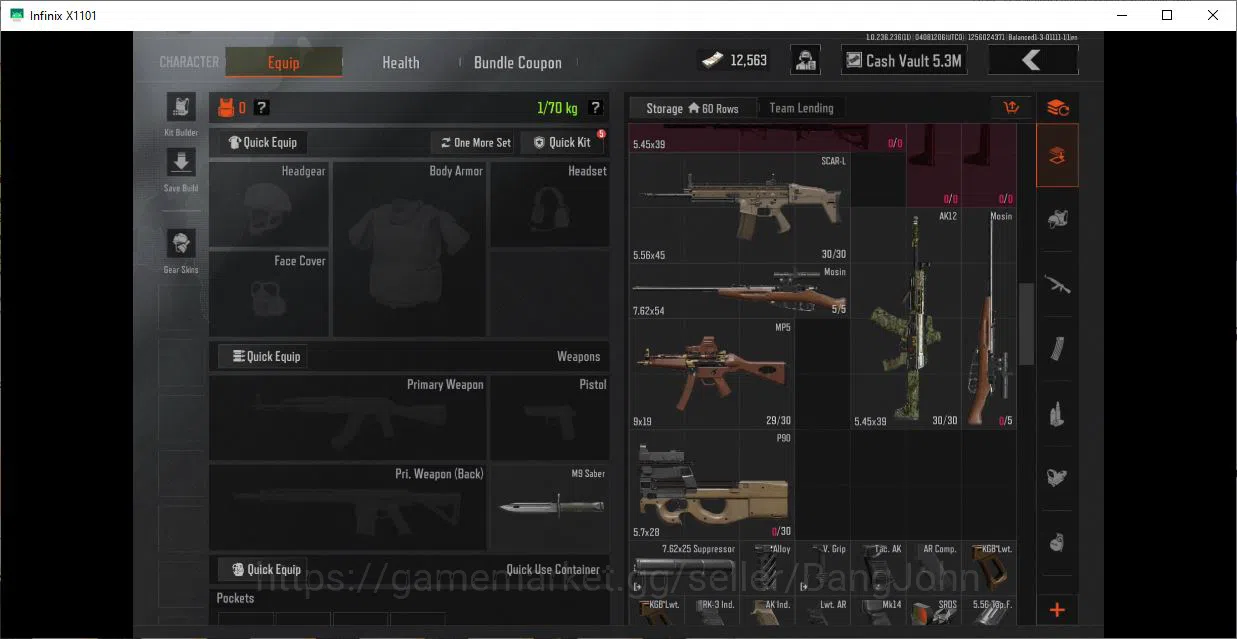1237x639 pixels.
Task: Click the help question mark beside weight
Action: click(x=596, y=108)
